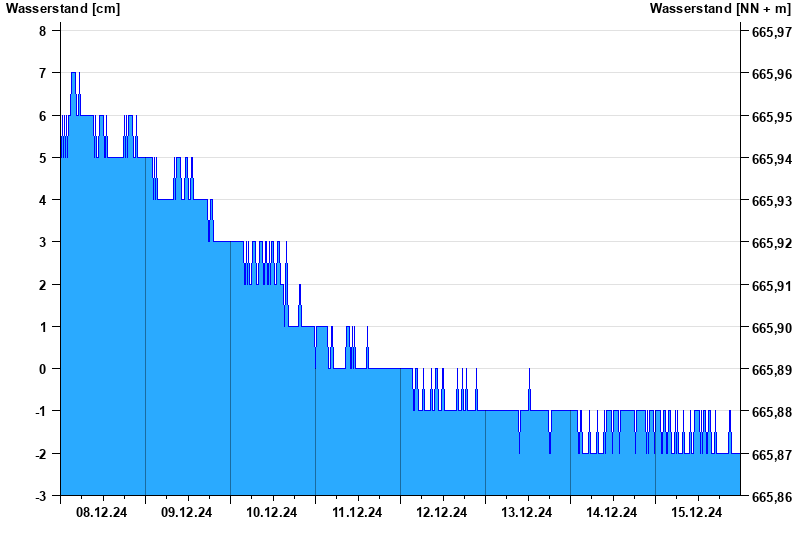
Task: Click the 08.12.24 date label
Action: coord(102,513)
